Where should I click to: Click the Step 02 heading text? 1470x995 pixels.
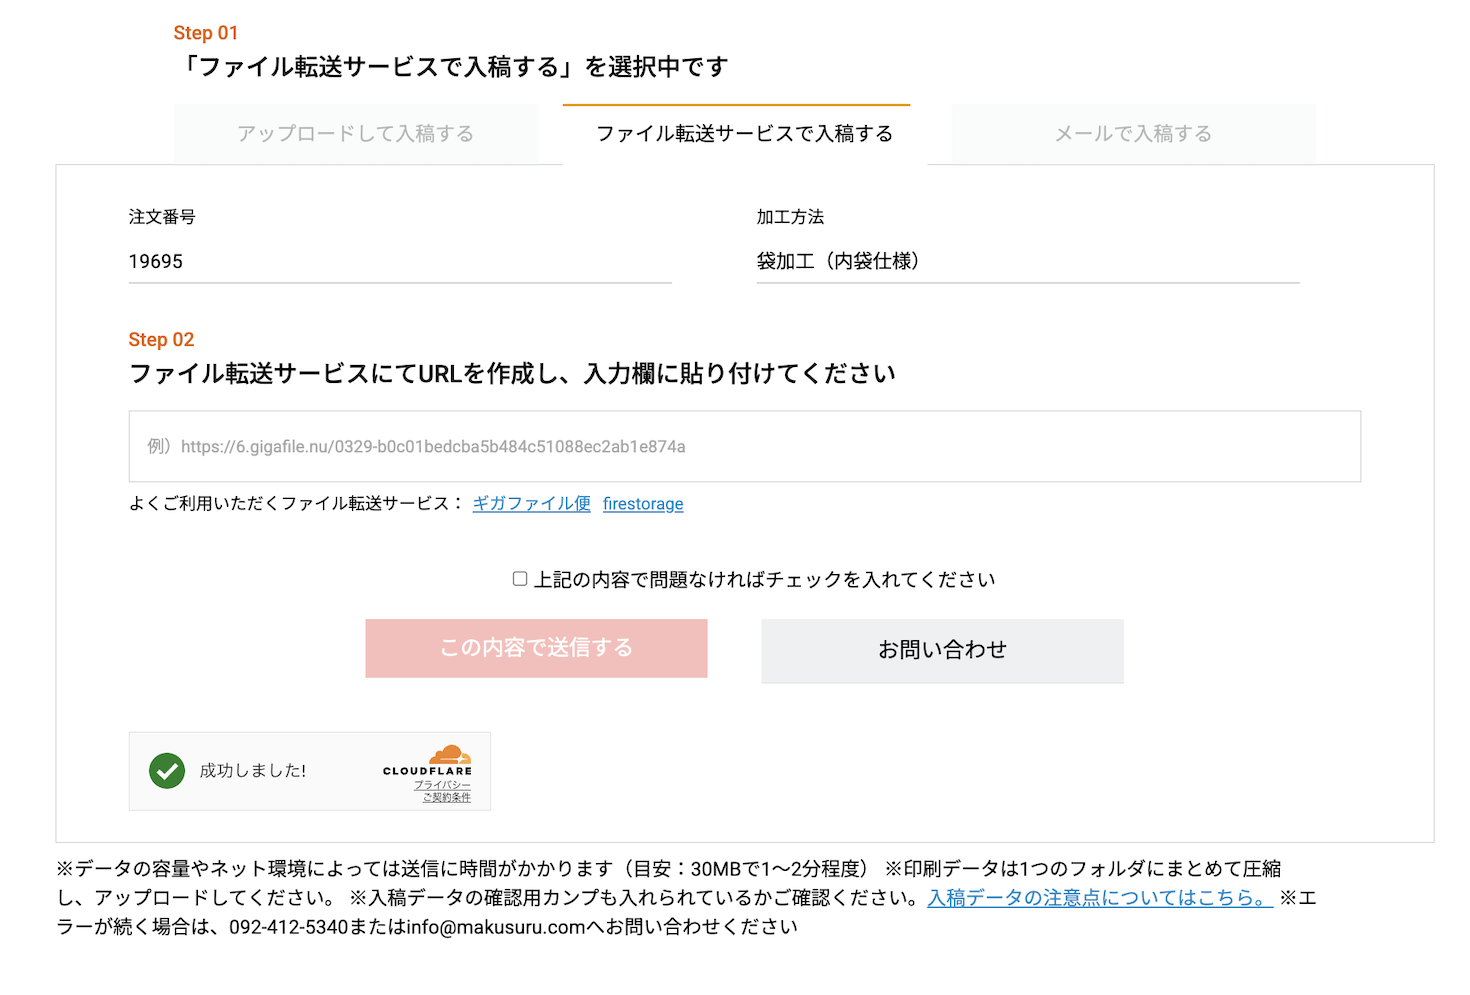pos(161,339)
